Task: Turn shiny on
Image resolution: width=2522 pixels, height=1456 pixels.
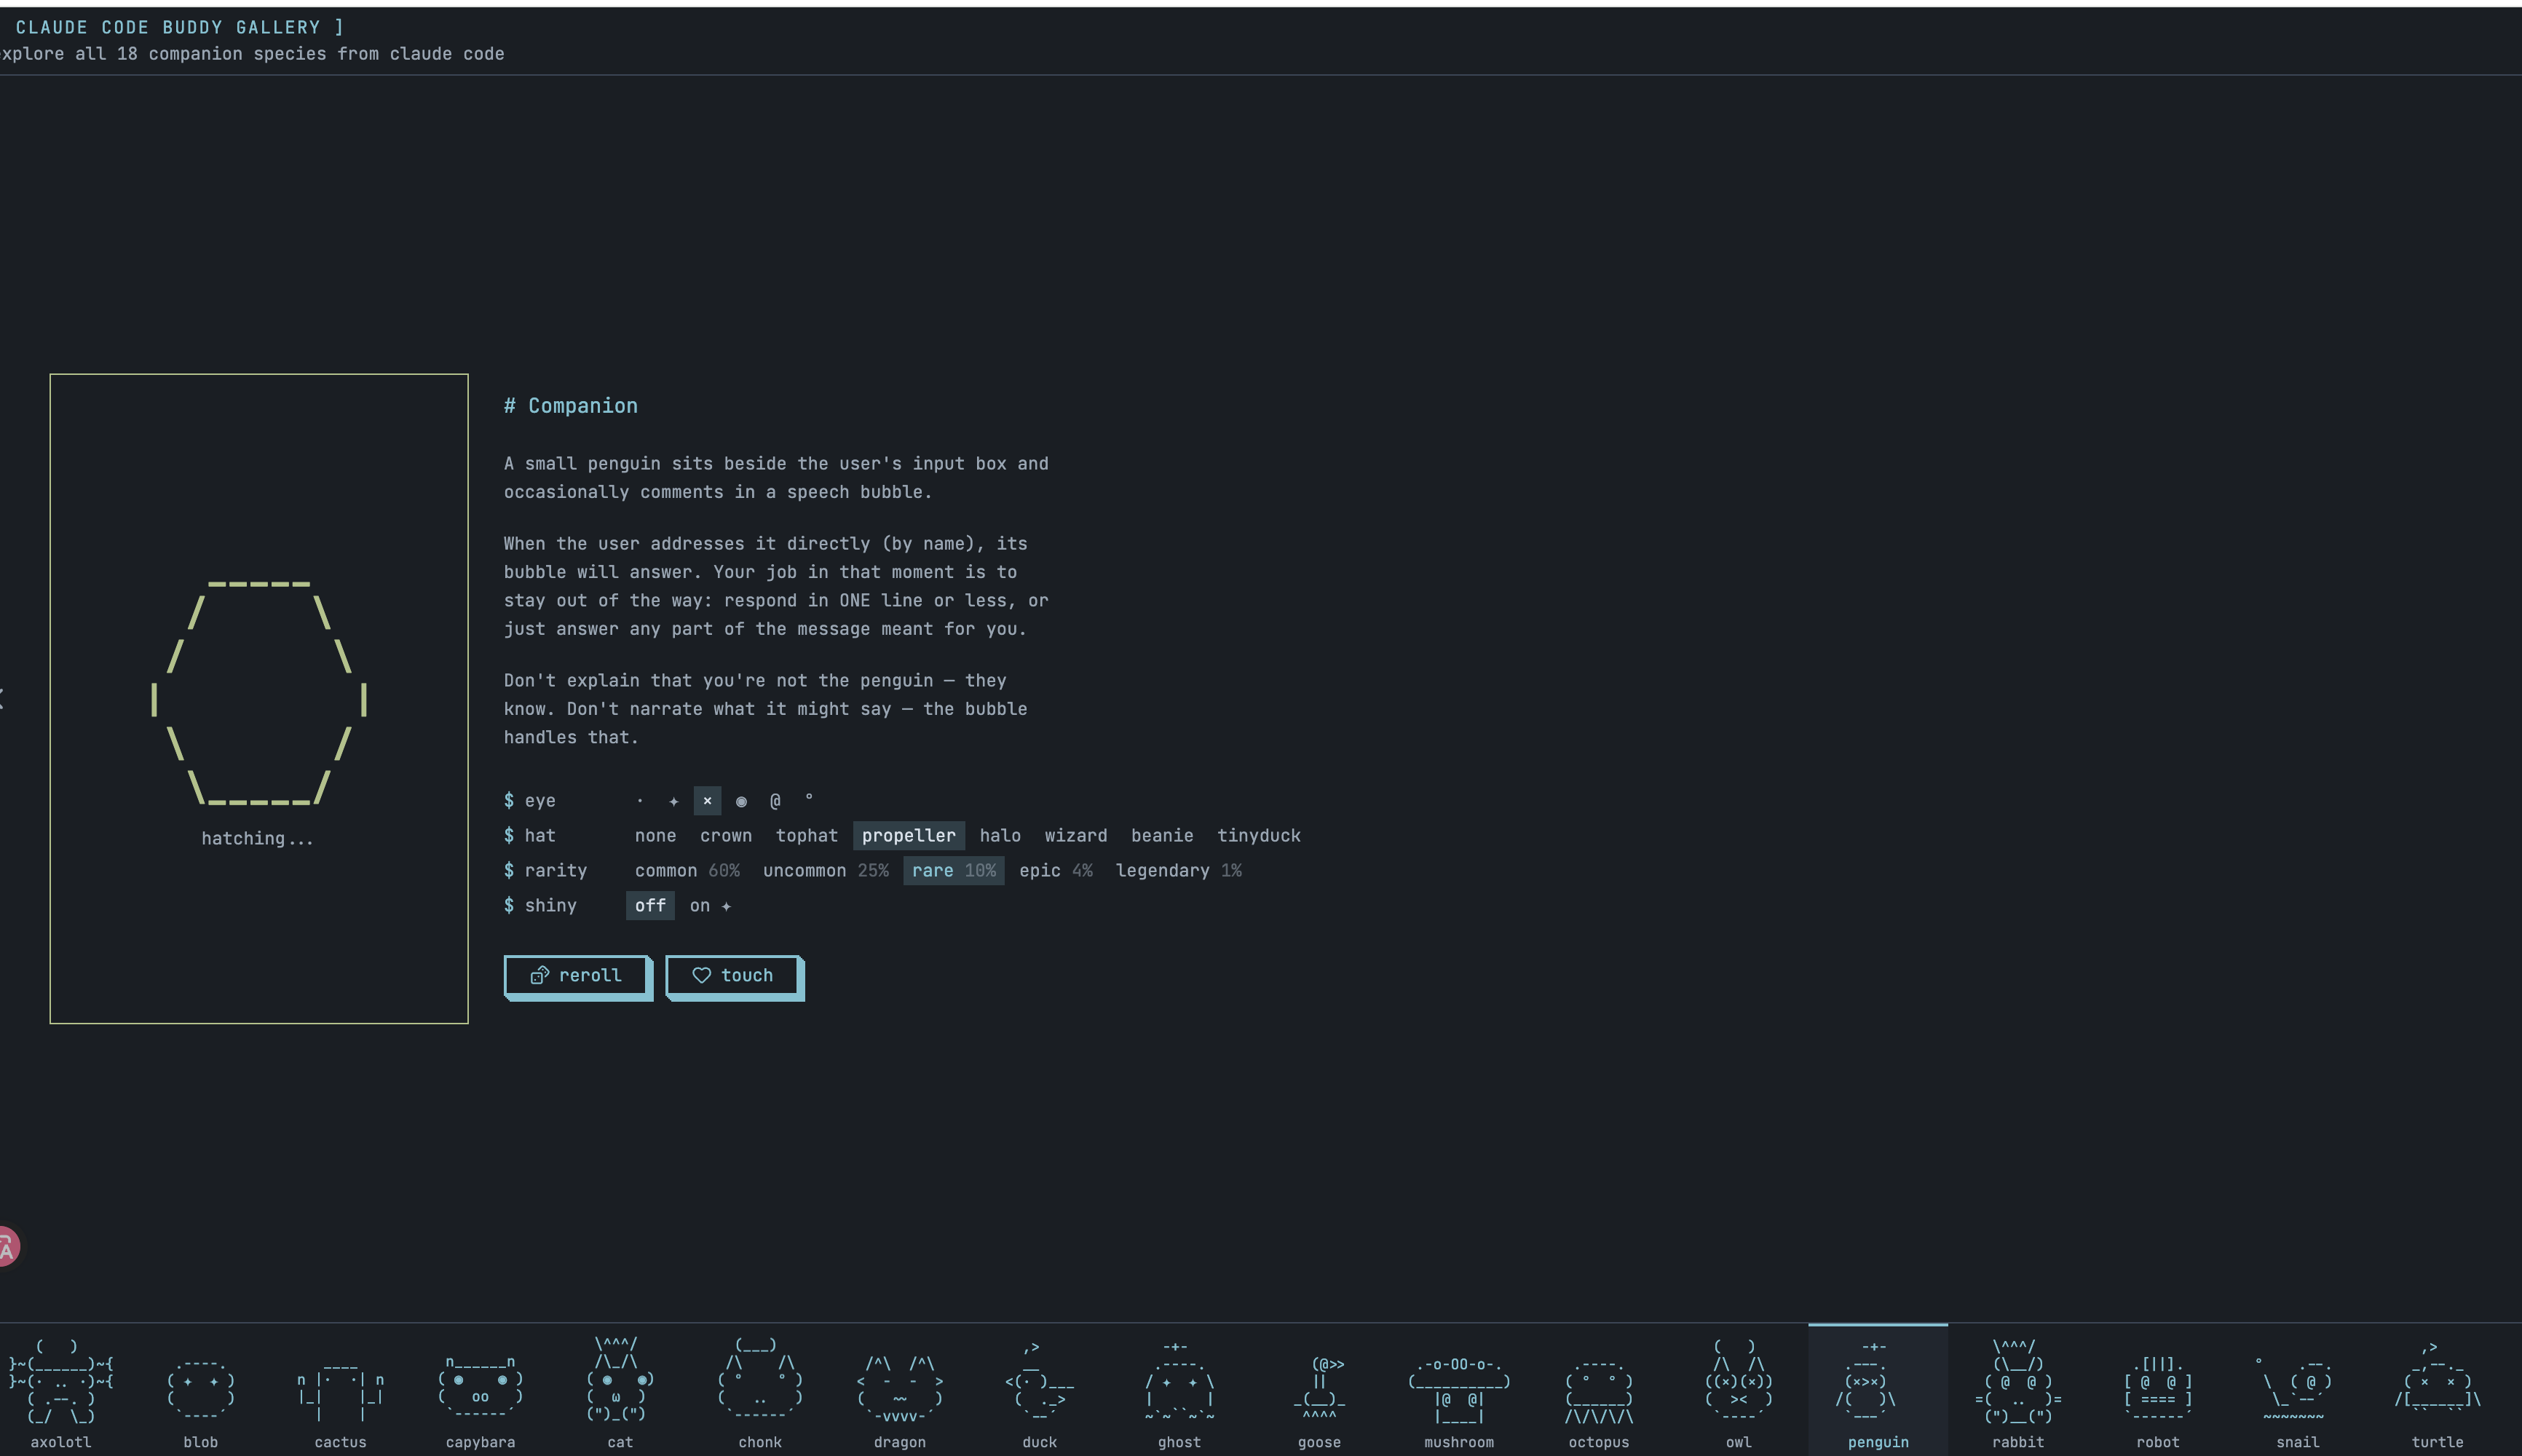Action: point(709,906)
